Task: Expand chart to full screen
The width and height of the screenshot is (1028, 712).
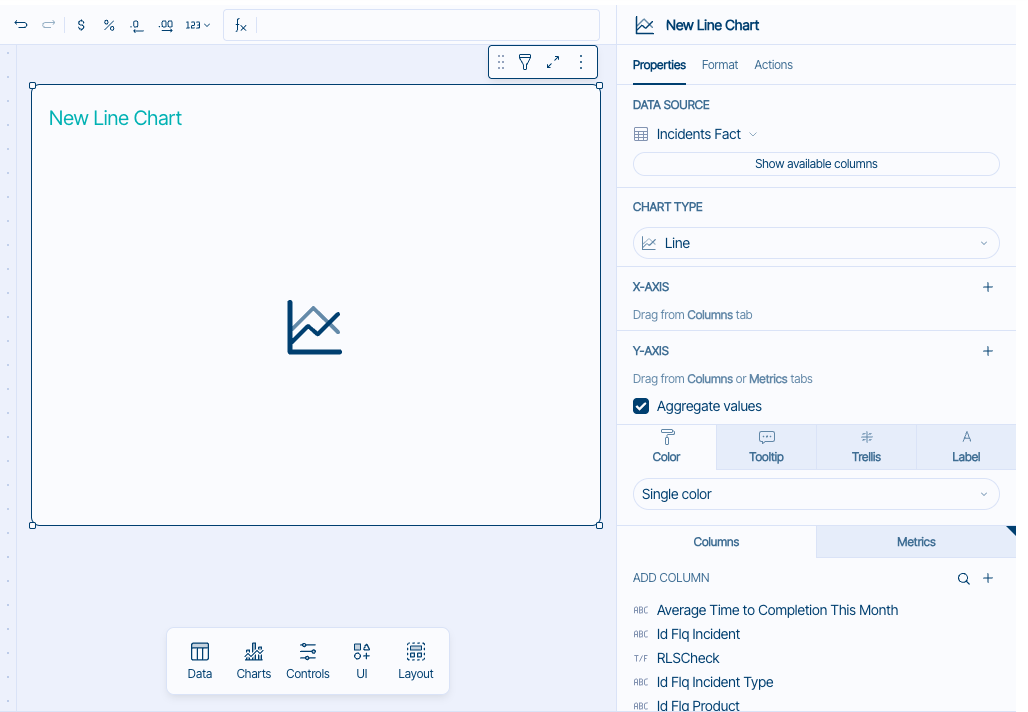Action: (x=553, y=62)
